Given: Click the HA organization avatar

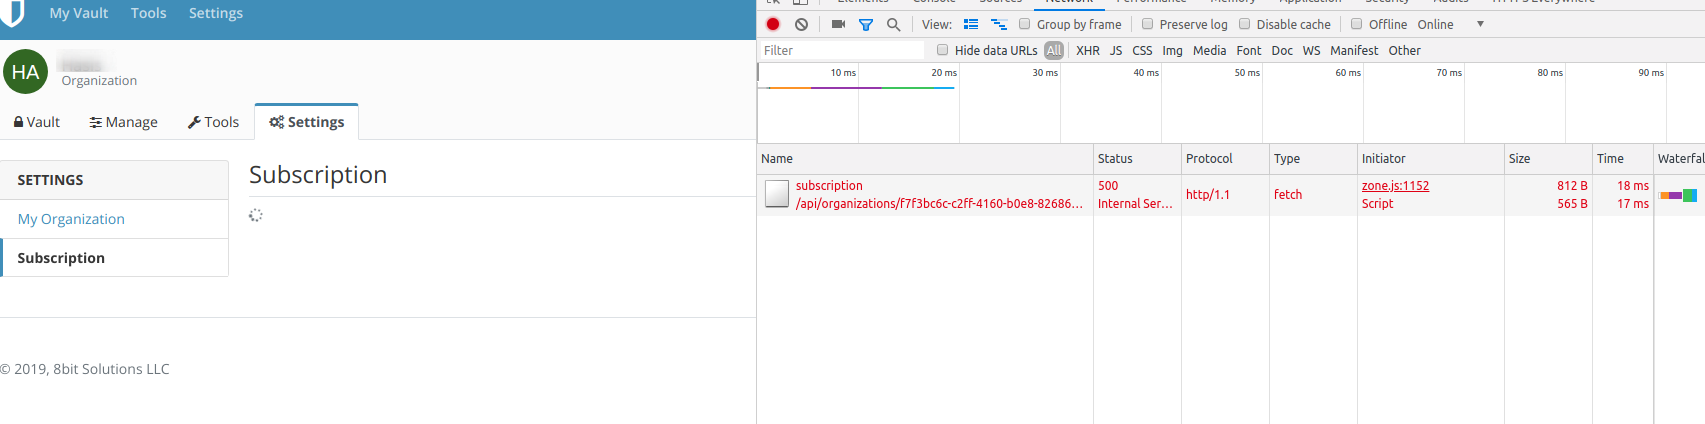Looking at the screenshot, I should (25, 72).
